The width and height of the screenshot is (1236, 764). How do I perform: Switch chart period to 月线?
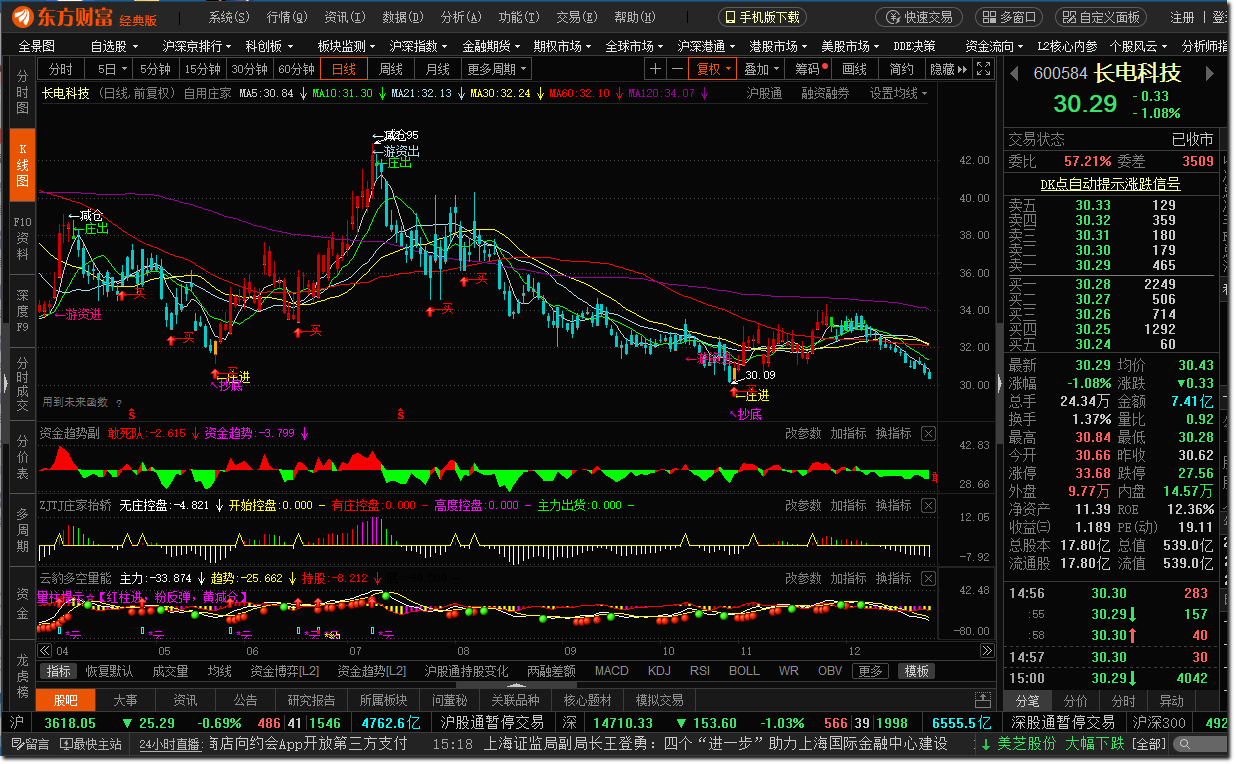pyautogui.click(x=438, y=69)
